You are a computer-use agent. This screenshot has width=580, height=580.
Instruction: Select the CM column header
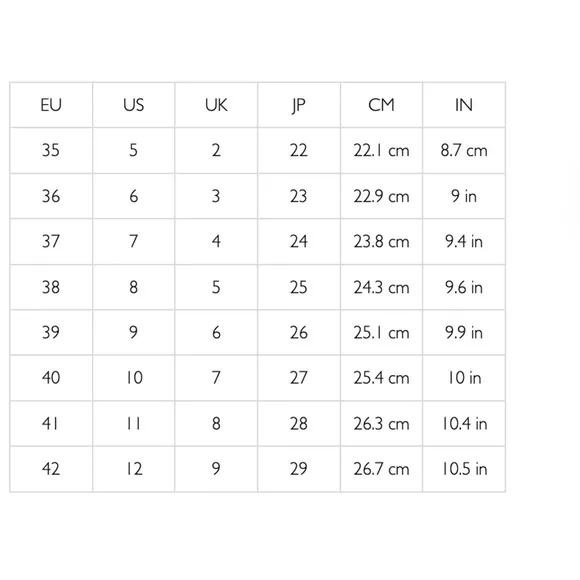pyautogui.click(x=381, y=105)
